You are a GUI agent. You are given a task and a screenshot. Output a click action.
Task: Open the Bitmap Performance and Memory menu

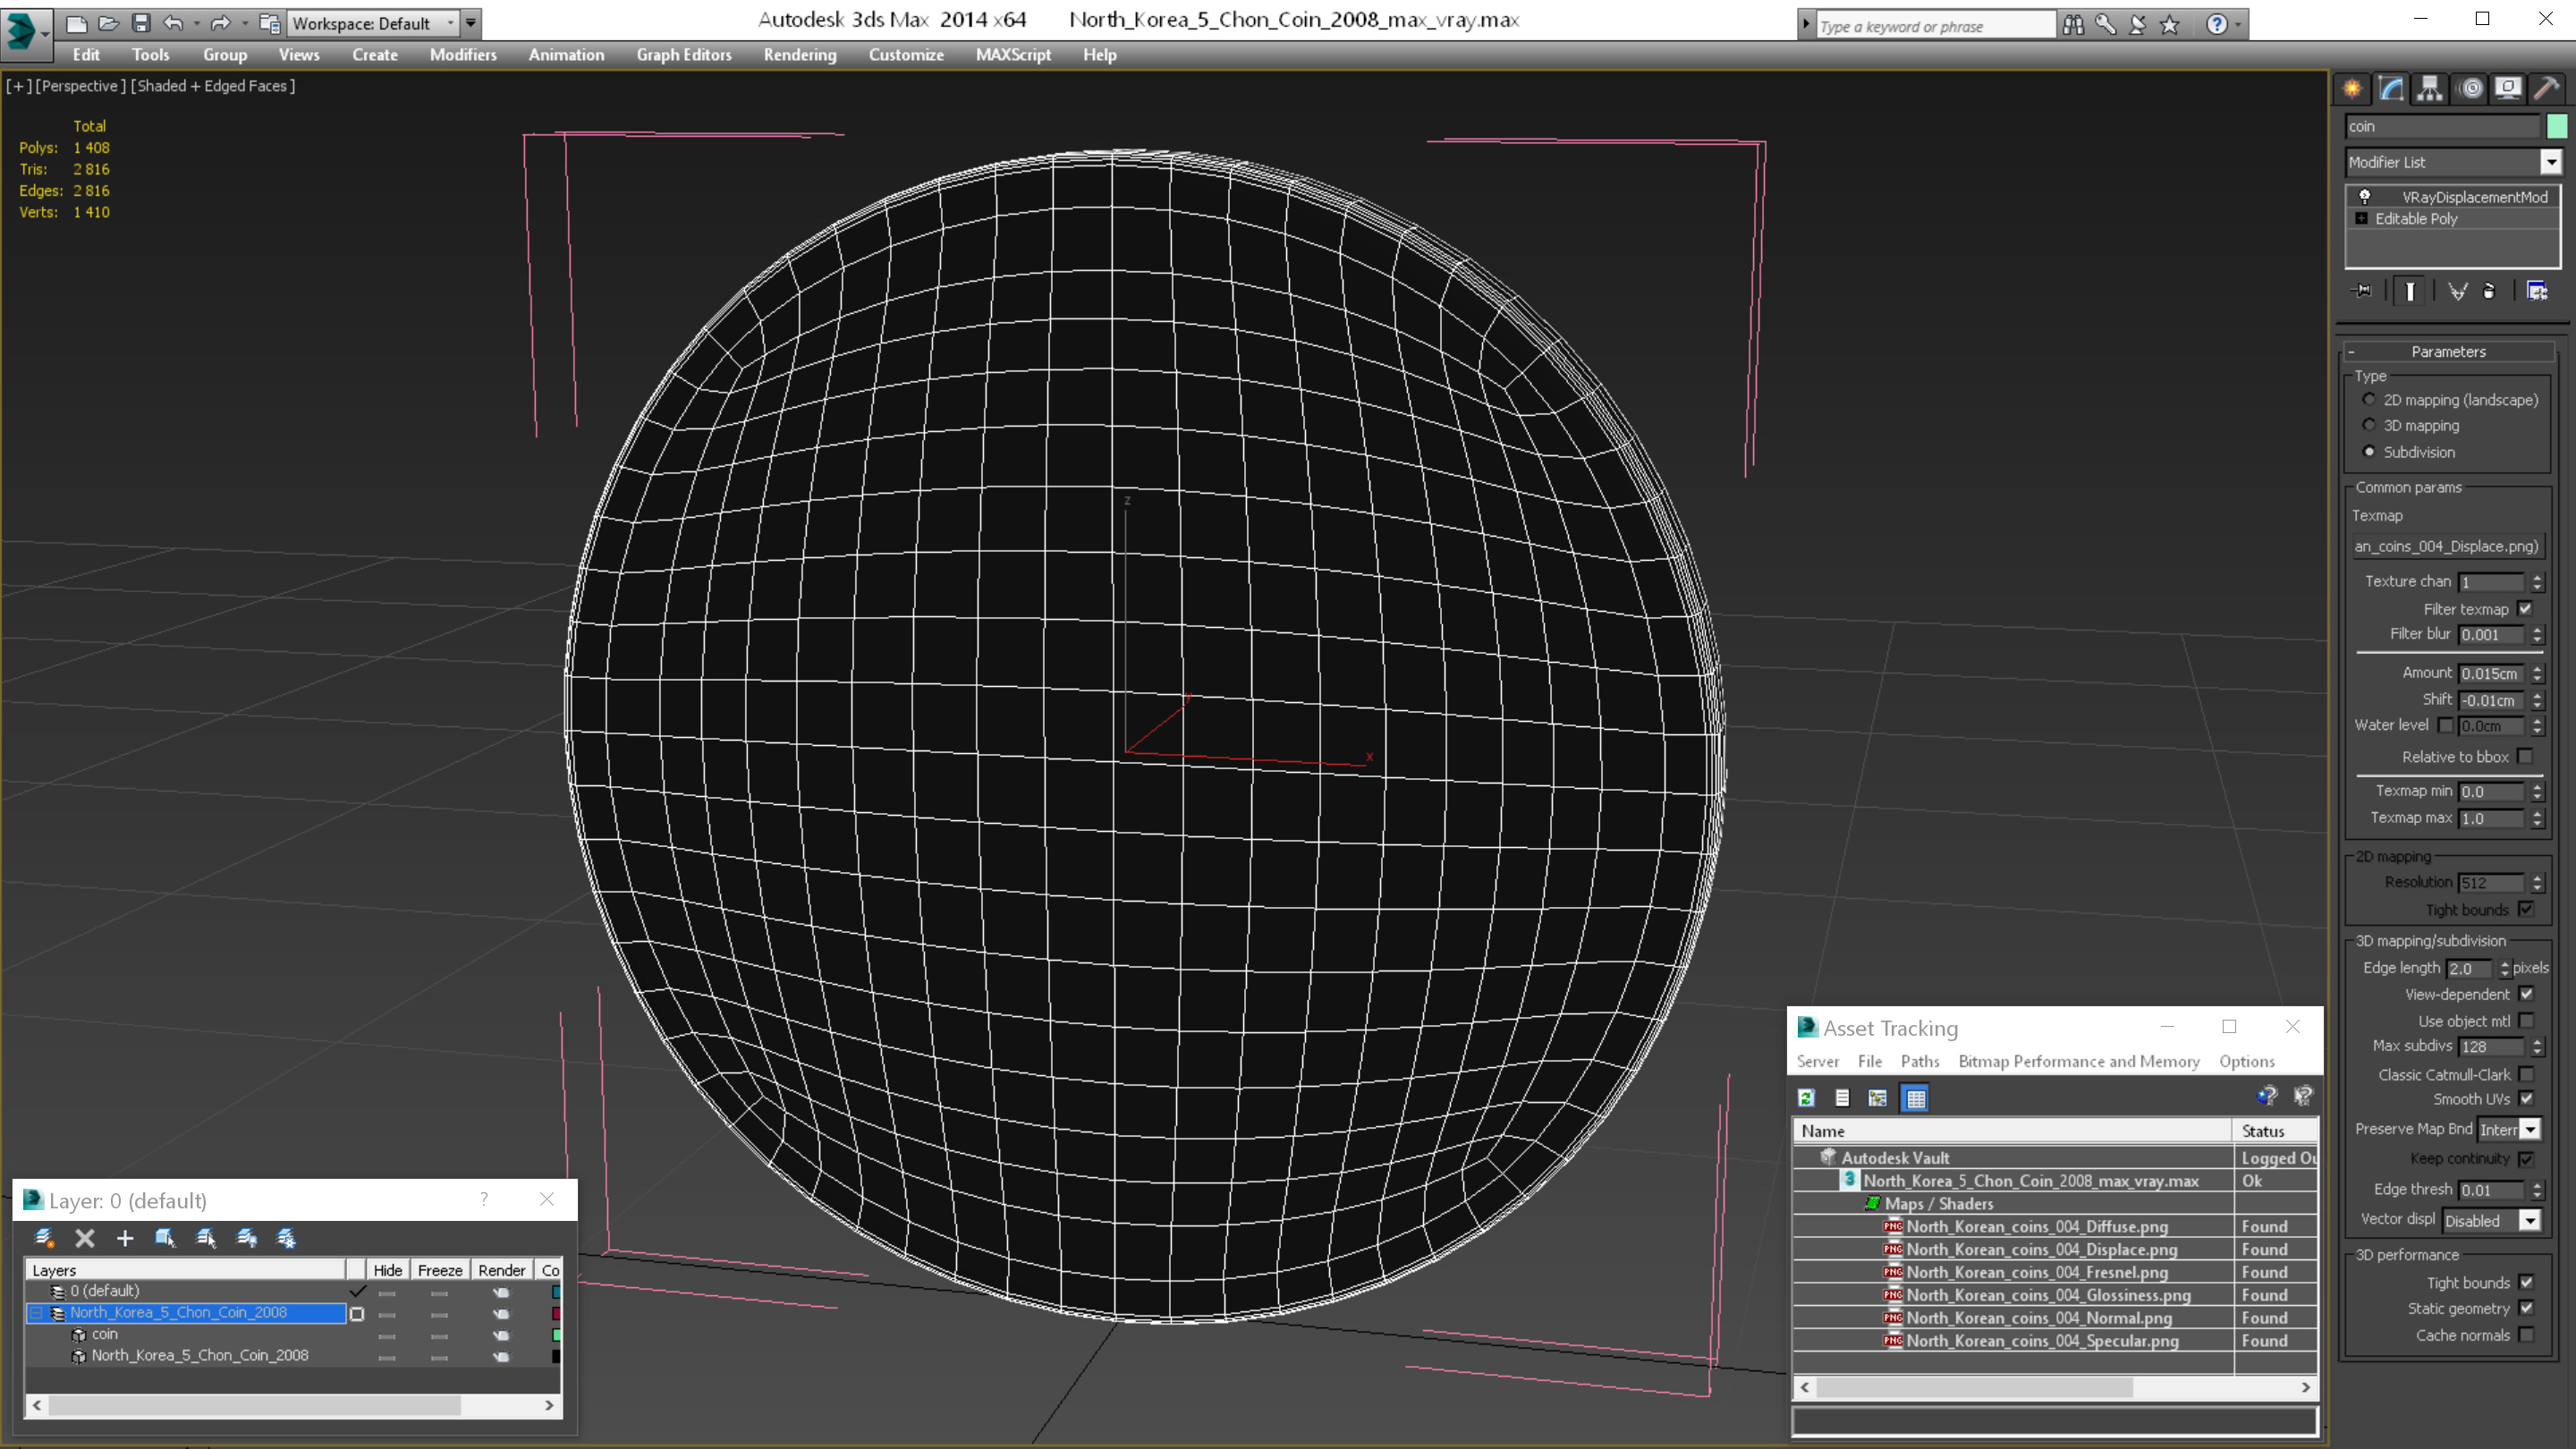pos(2078,1061)
